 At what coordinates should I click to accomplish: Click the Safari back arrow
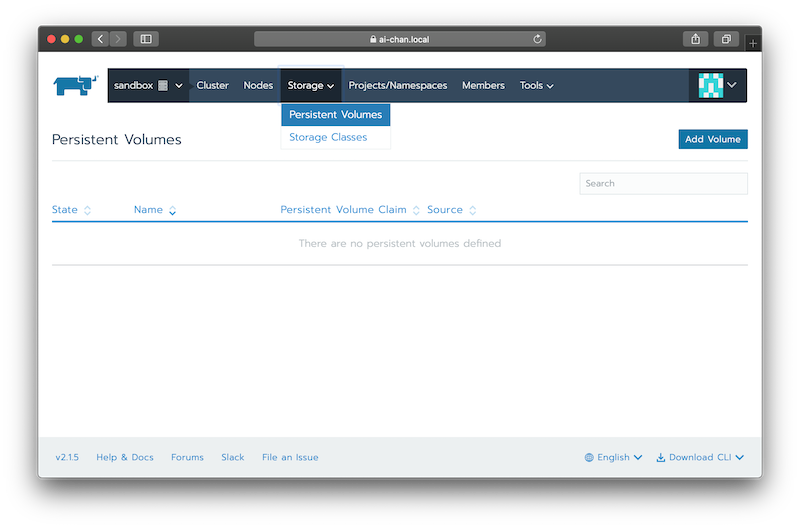pyautogui.click(x=100, y=39)
